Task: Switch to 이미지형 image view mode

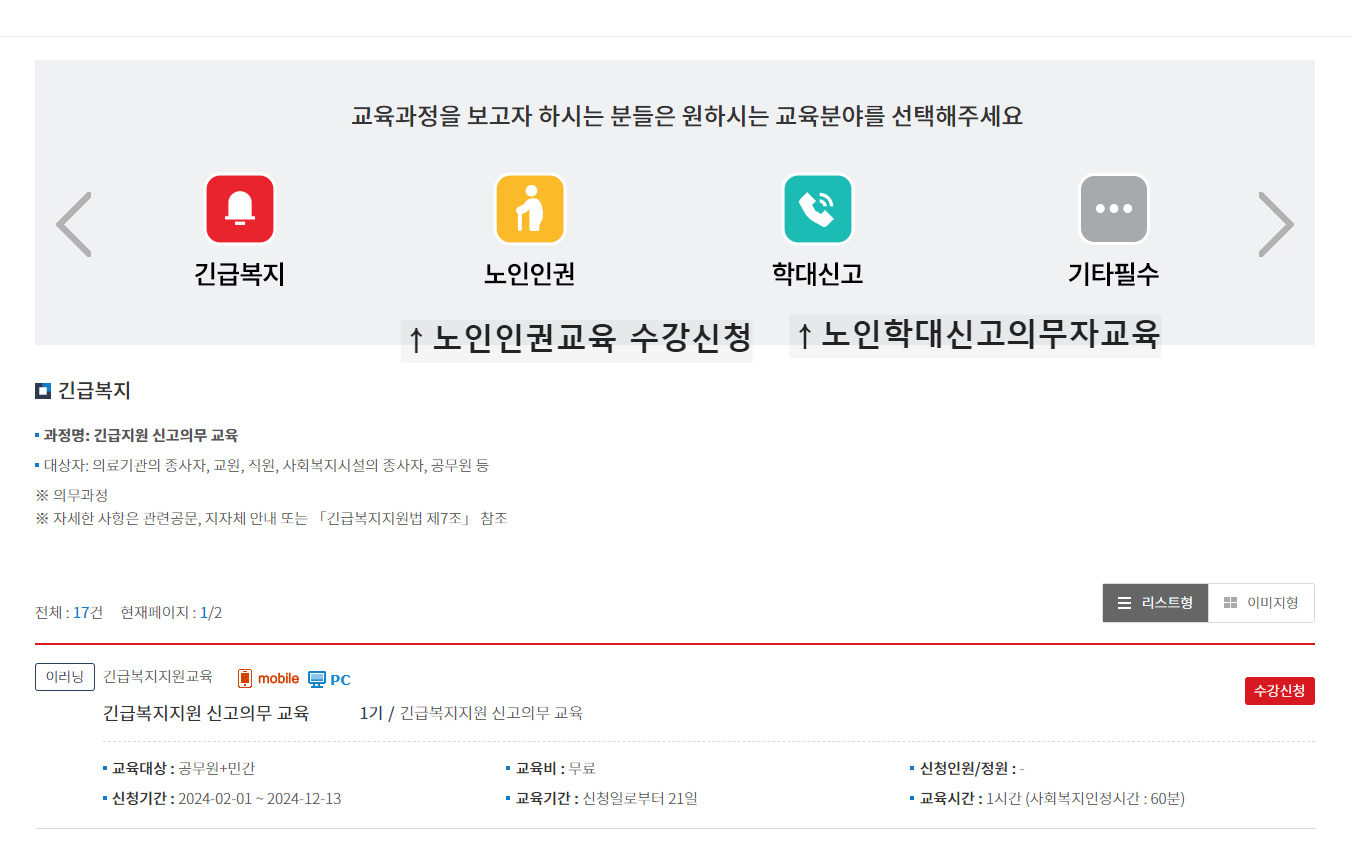Action: 1262,603
